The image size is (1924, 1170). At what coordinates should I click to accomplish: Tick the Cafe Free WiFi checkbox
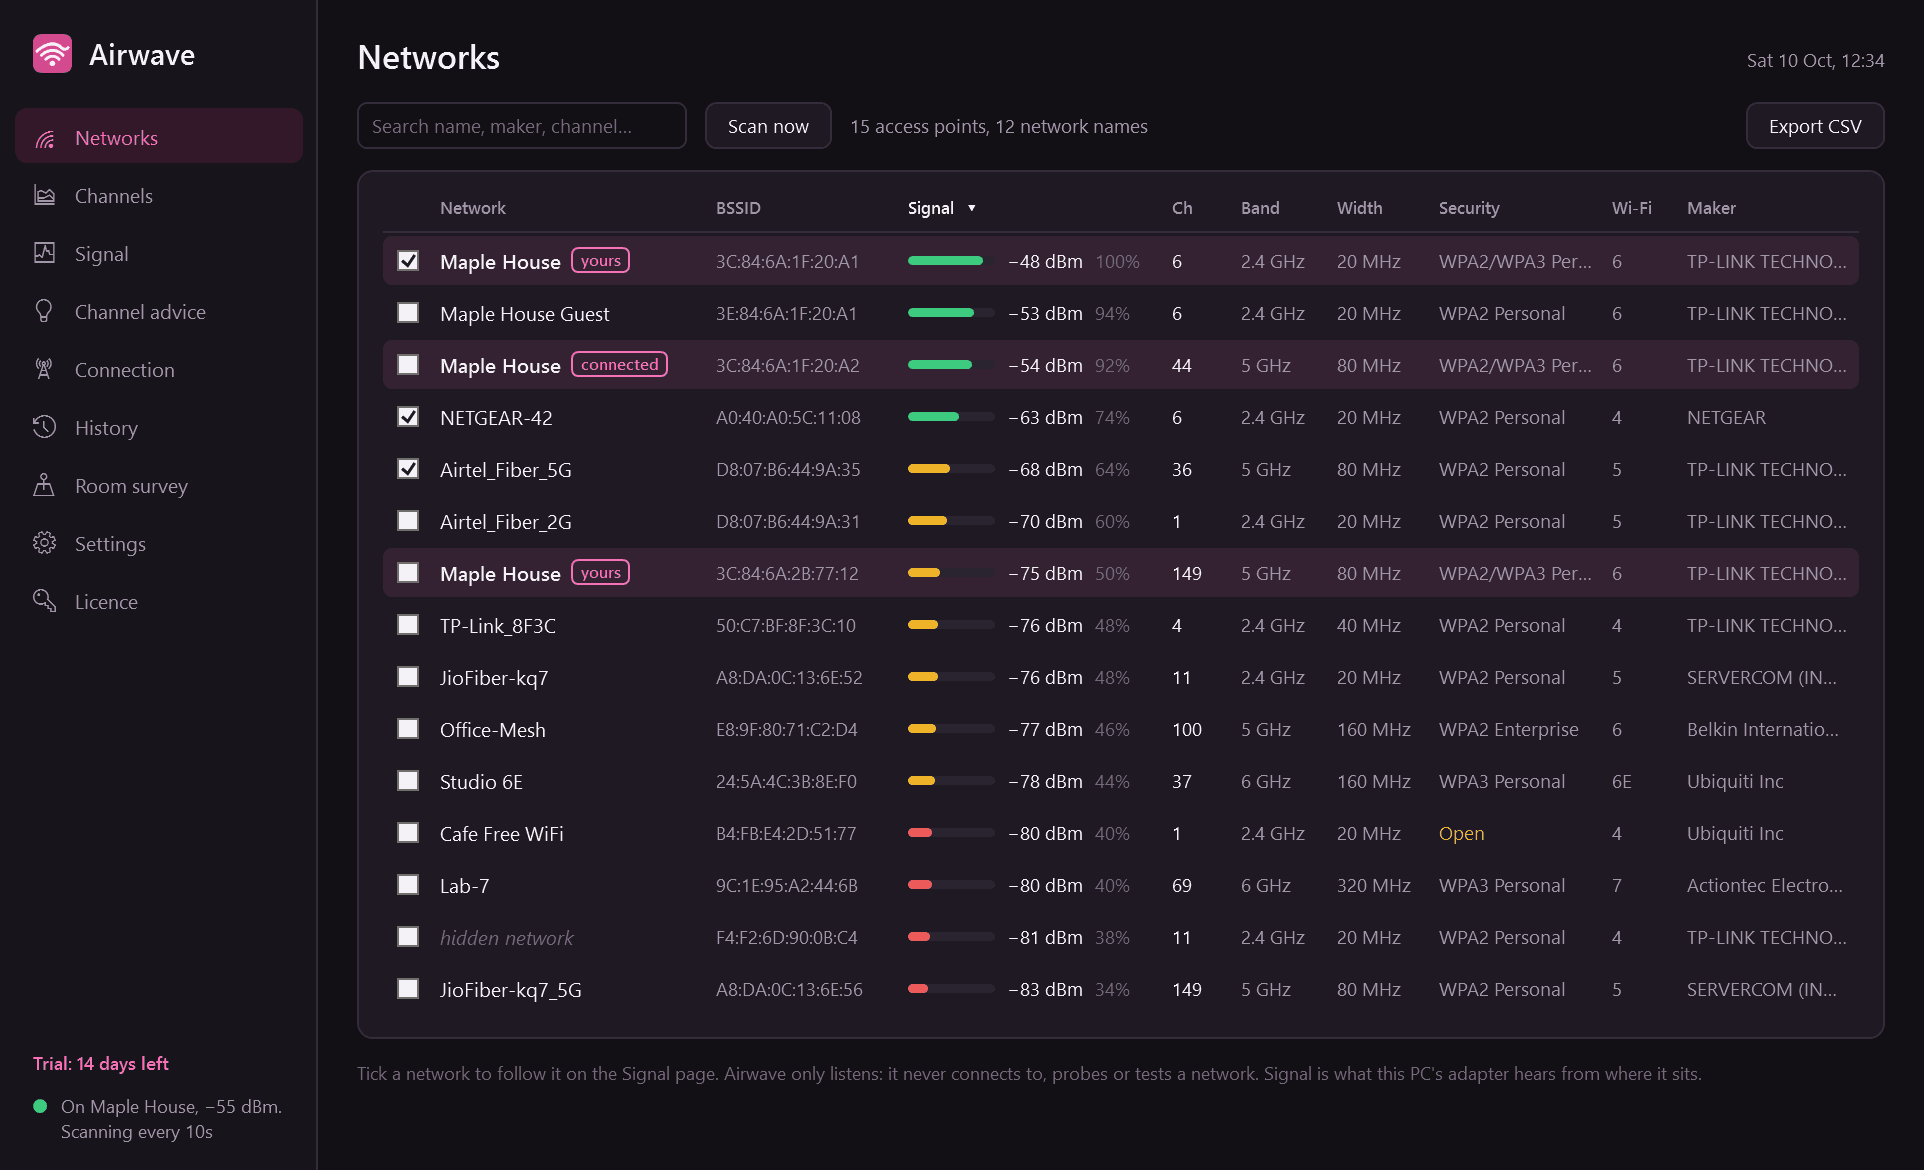408,833
